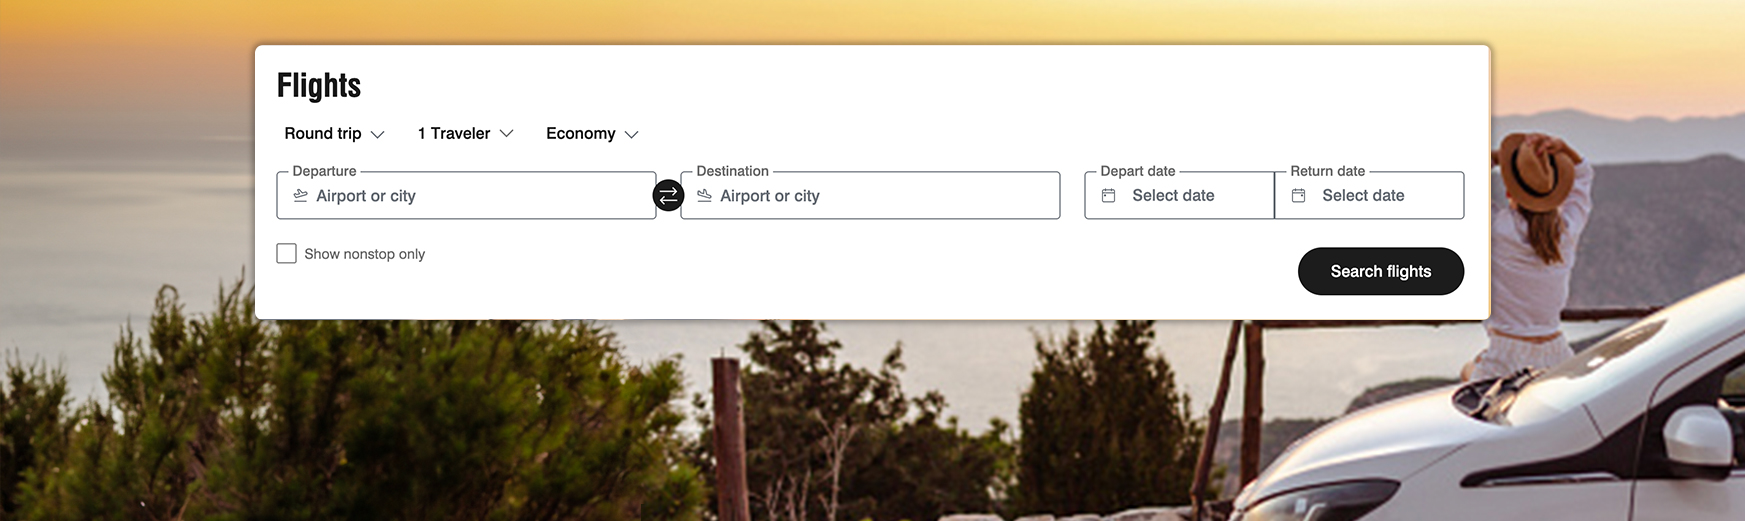
Task: Click the Show nonstop only label
Action: (x=364, y=254)
